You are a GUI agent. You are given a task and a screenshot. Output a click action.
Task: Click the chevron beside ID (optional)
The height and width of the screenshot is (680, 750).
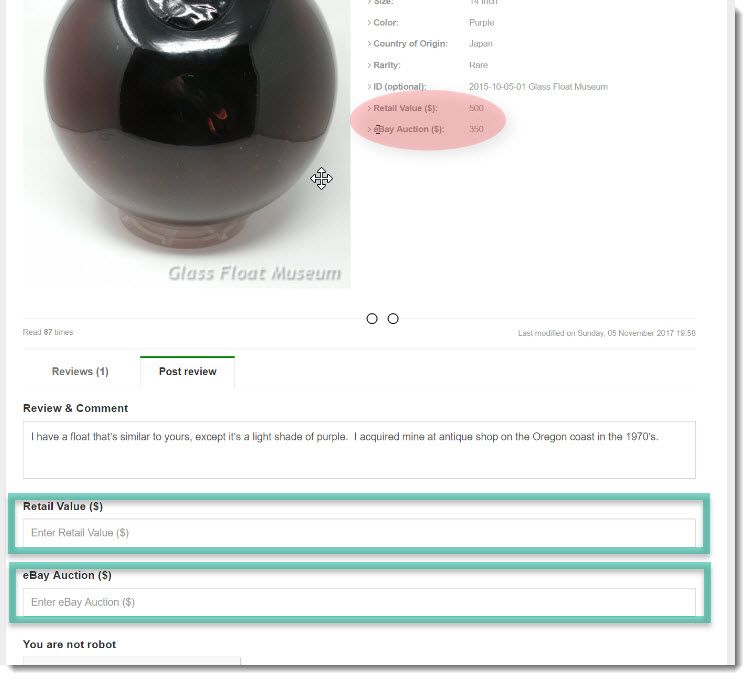coord(369,87)
